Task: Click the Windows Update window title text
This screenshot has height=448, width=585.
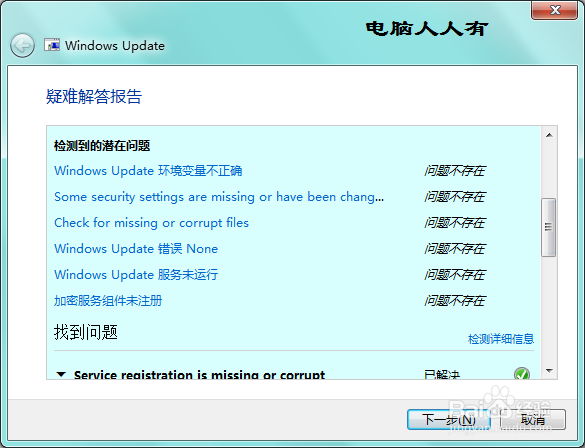Action: point(115,46)
